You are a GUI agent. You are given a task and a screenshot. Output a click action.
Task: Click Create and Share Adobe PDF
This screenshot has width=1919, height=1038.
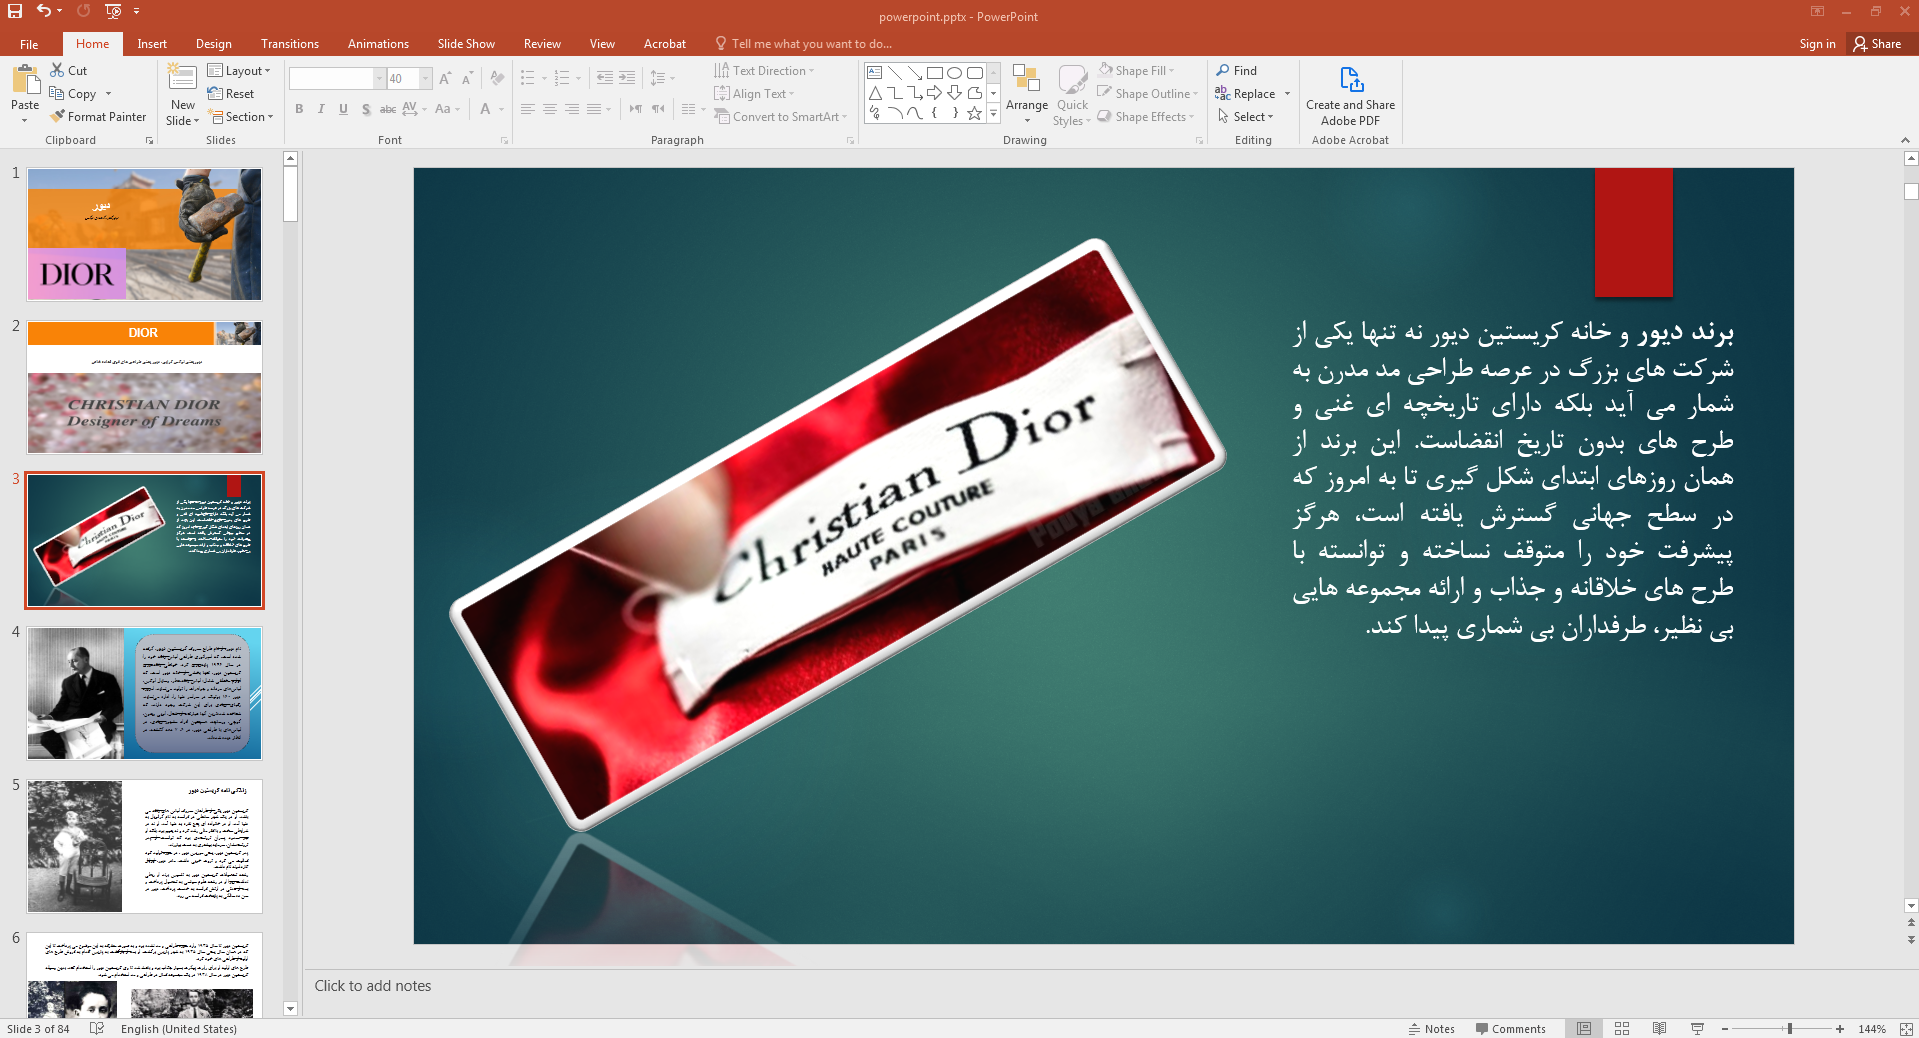1350,96
